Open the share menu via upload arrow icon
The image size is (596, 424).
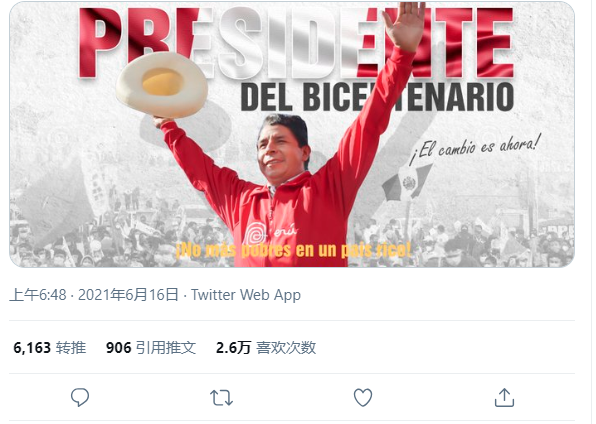click(x=504, y=397)
